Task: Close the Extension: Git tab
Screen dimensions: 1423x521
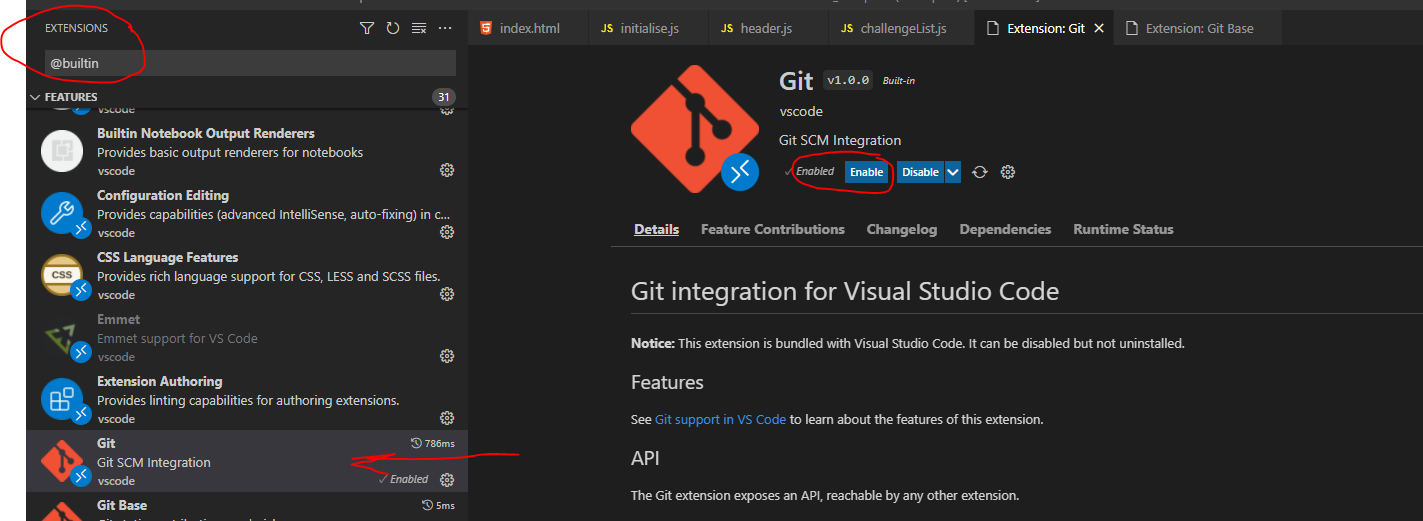Action: 1099,28
